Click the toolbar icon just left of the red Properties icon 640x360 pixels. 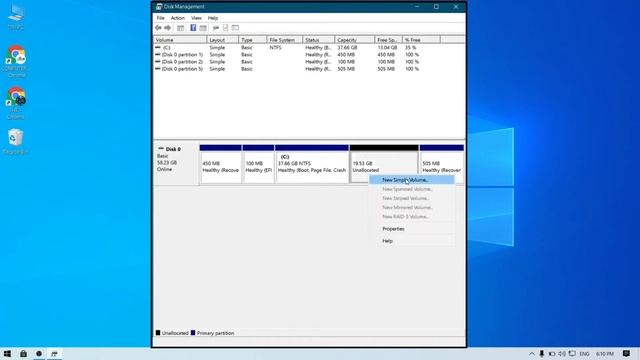click(216, 28)
